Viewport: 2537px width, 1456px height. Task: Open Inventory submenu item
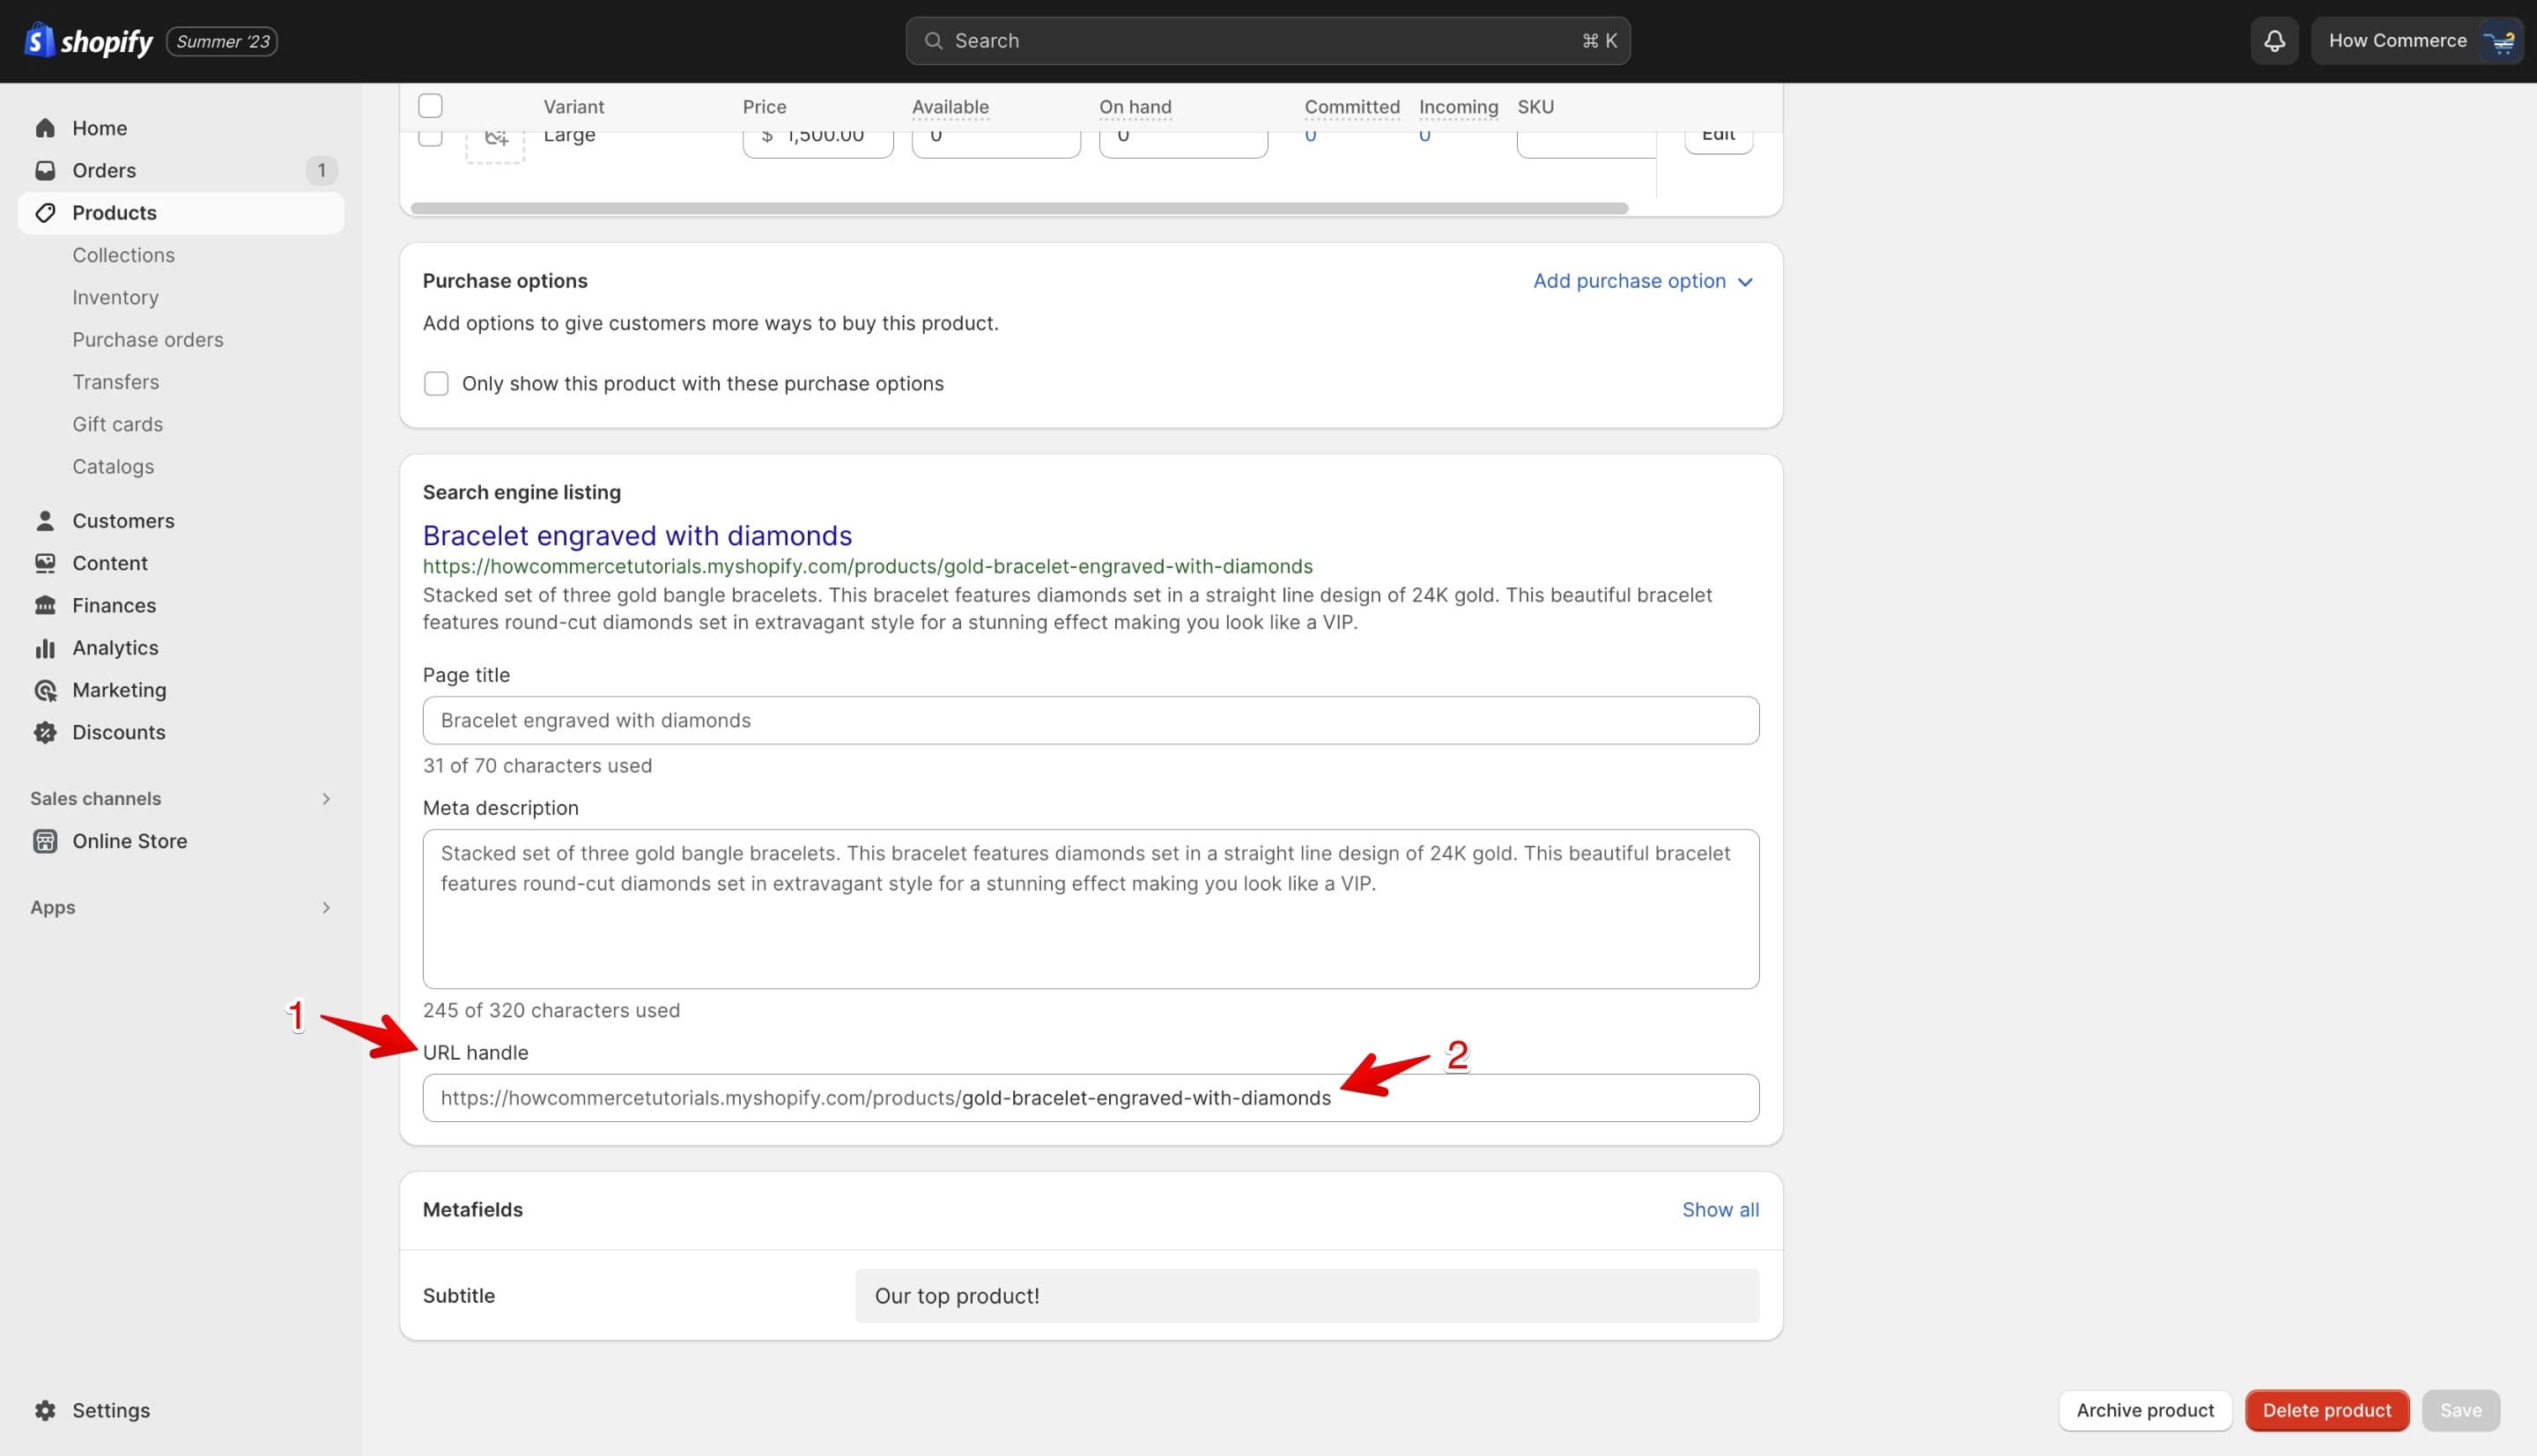click(x=115, y=297)
